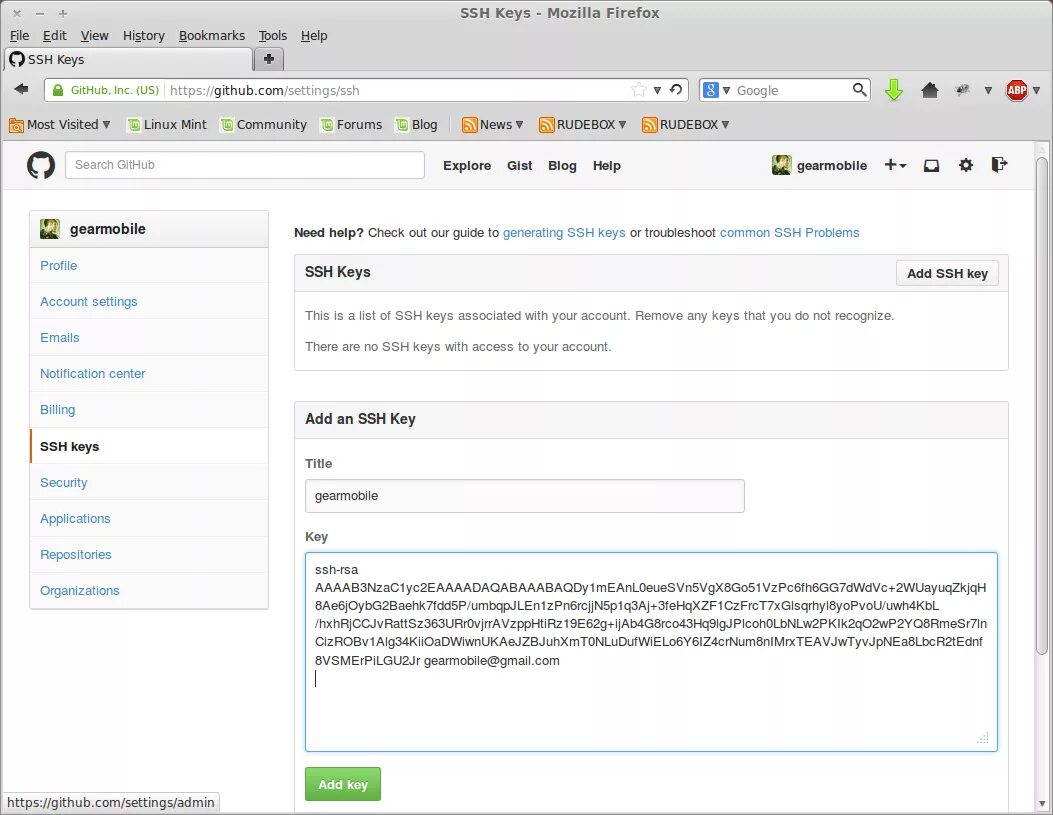This screenshot has width=1053, height=815.
Task: Bookmark this page with the star icon
Action: pos(639,90)
